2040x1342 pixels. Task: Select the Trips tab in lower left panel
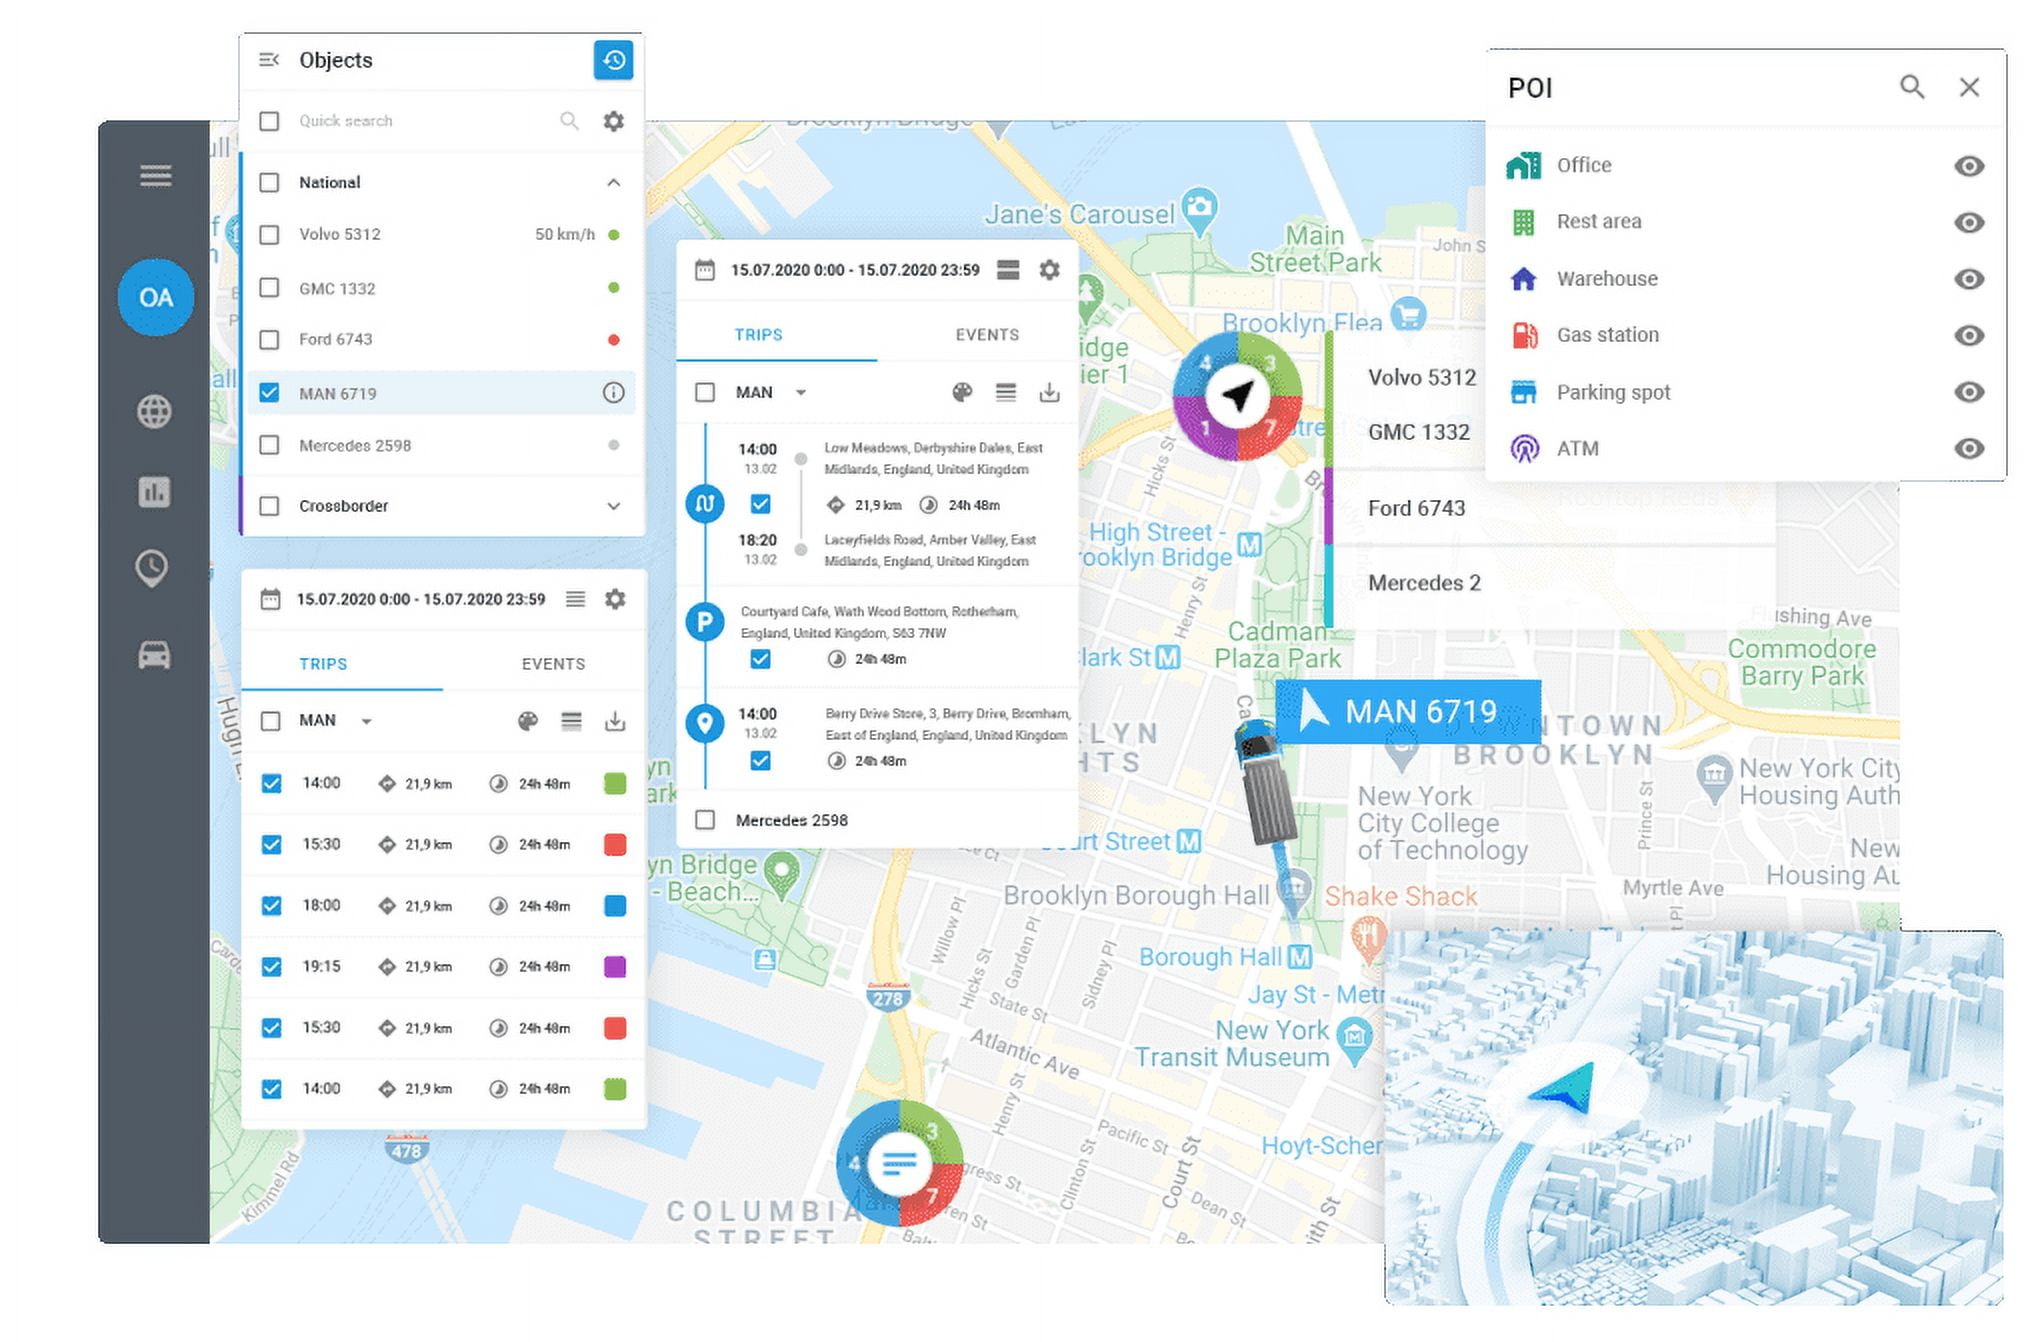(x=323, y=664)
